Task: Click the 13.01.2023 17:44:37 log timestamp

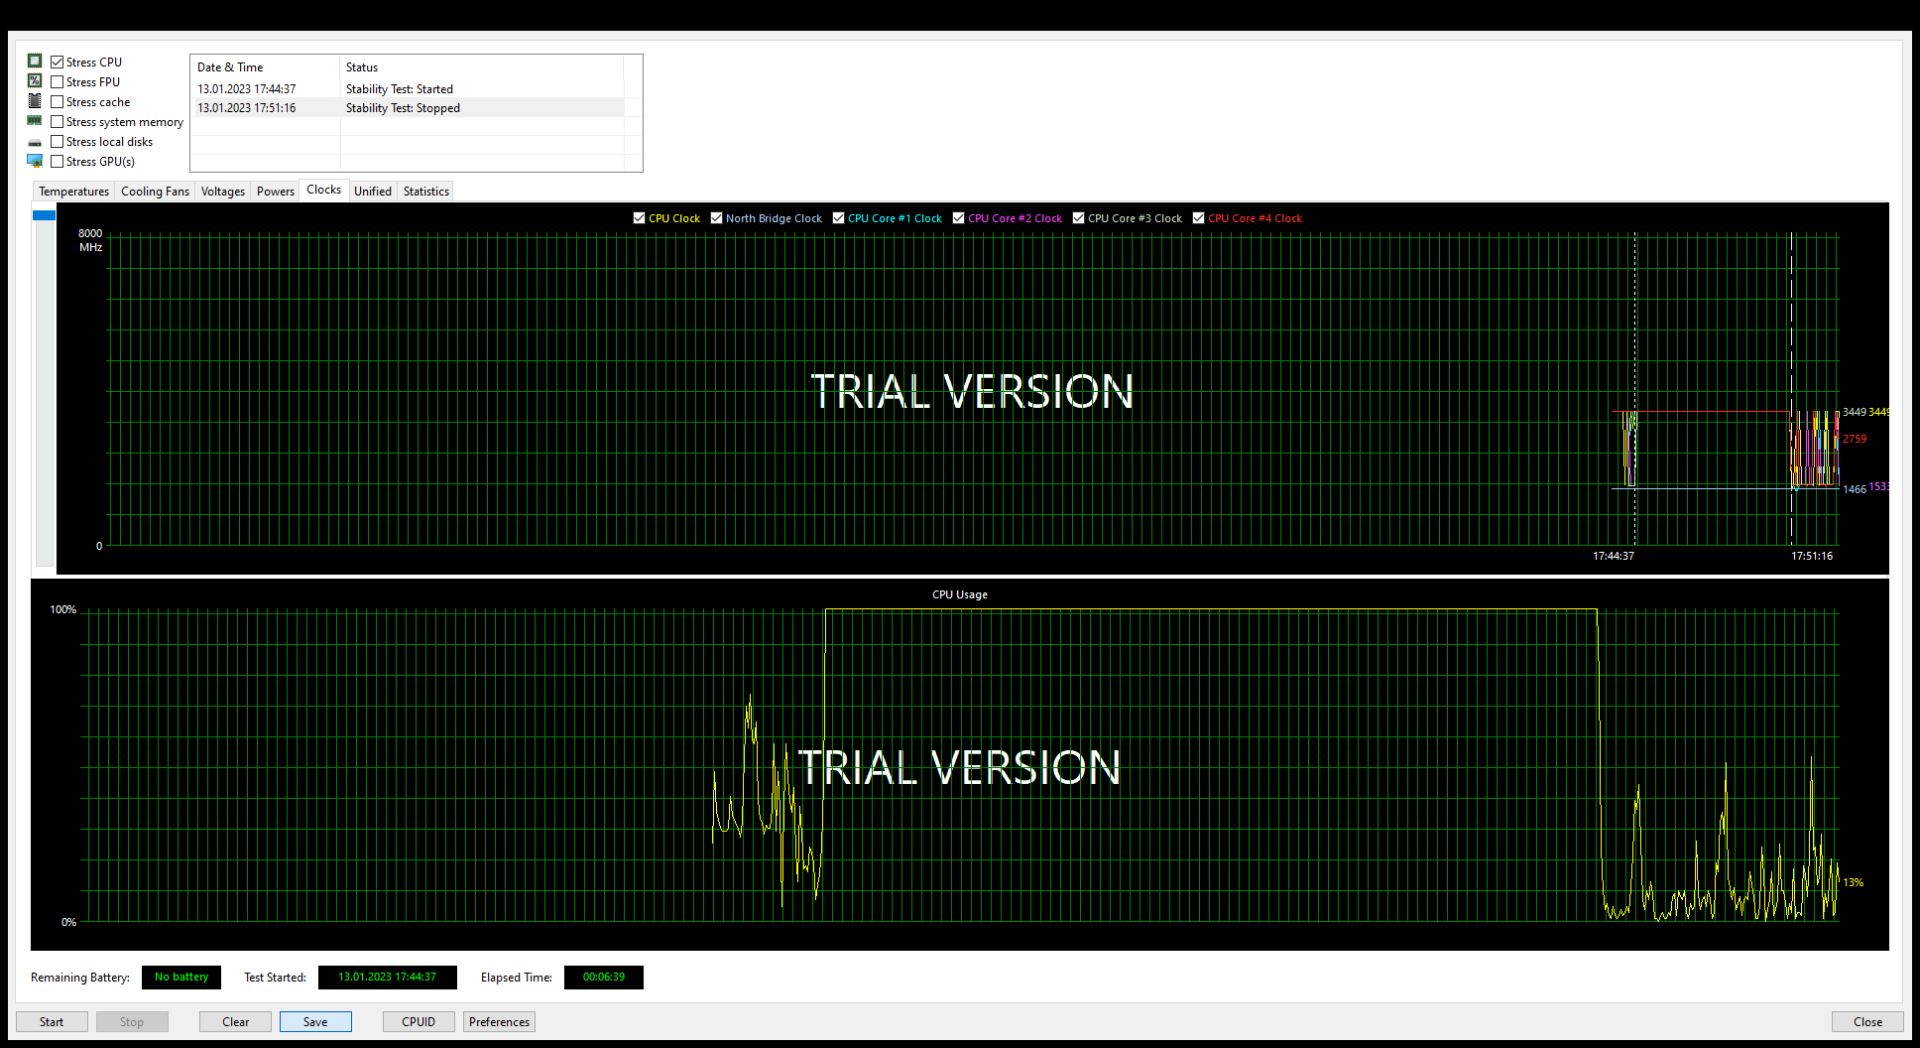Action: [246, 89]
